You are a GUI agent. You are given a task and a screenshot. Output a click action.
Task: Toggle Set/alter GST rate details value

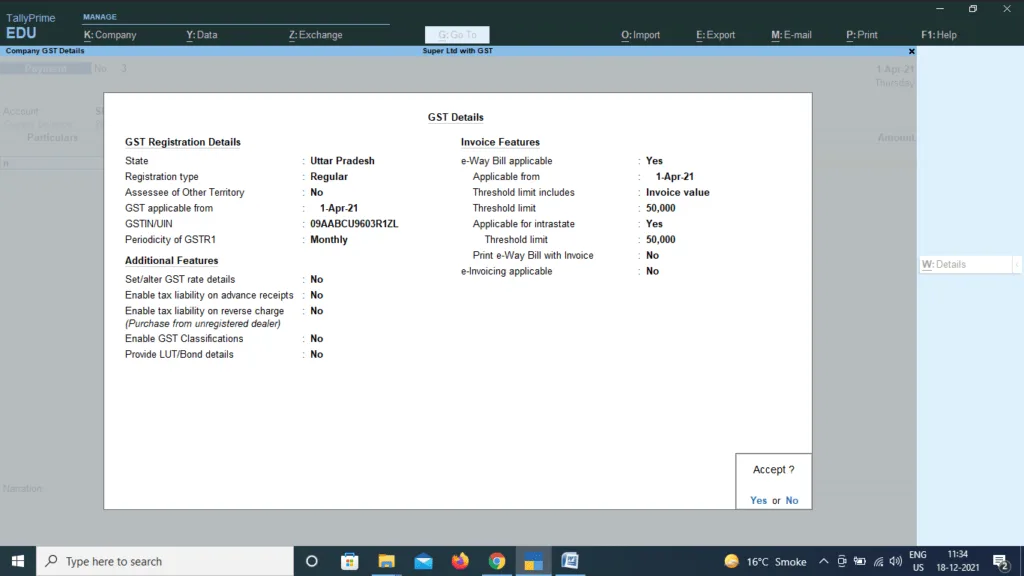(317, 280)
